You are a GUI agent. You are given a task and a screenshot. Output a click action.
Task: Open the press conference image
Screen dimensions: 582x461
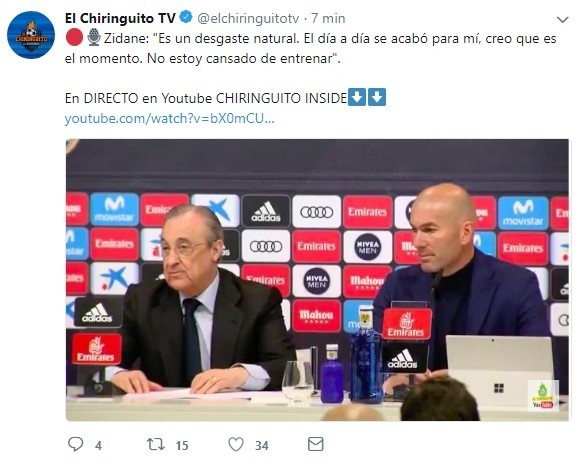click(317, 280)
